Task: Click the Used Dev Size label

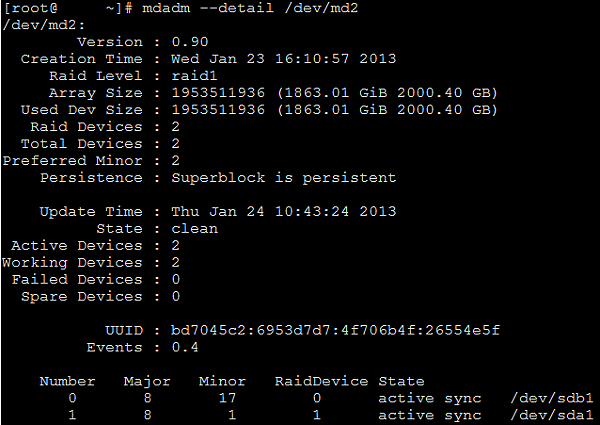Action: point(82,110)
